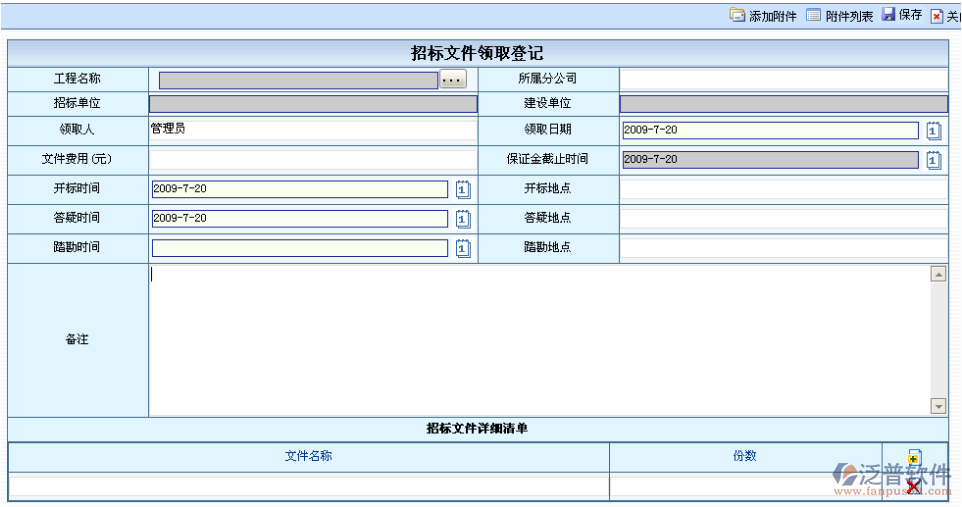Click the 工程名称 label
This screenshot has width=962, height=507.
pos(77,79)
